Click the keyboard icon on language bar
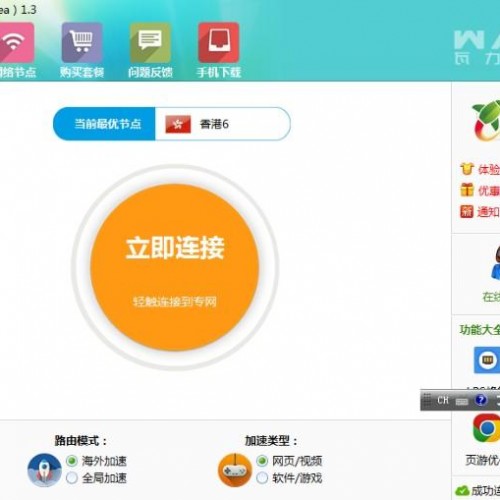Screen dimensions: 500x500 tap(462, 401)
